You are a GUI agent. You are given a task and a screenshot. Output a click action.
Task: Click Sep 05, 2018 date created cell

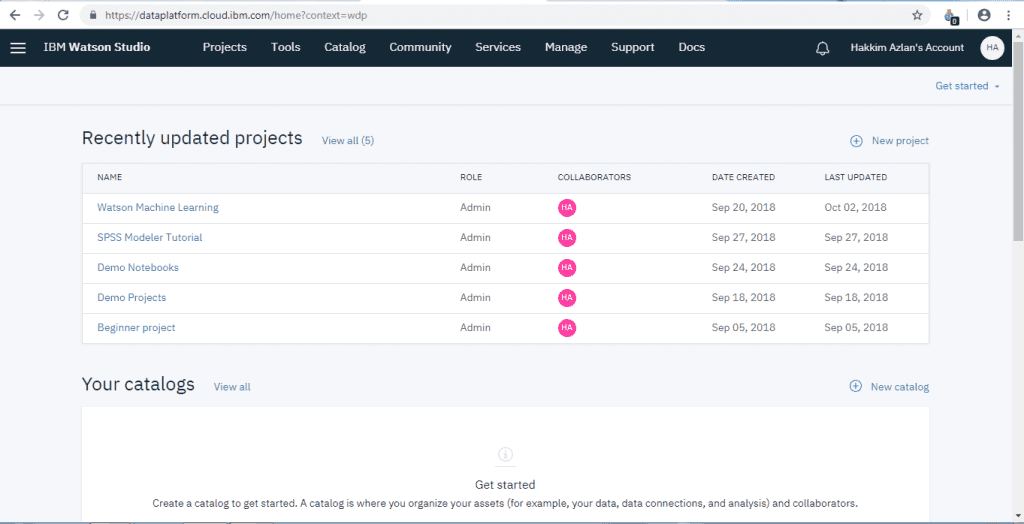744,328
